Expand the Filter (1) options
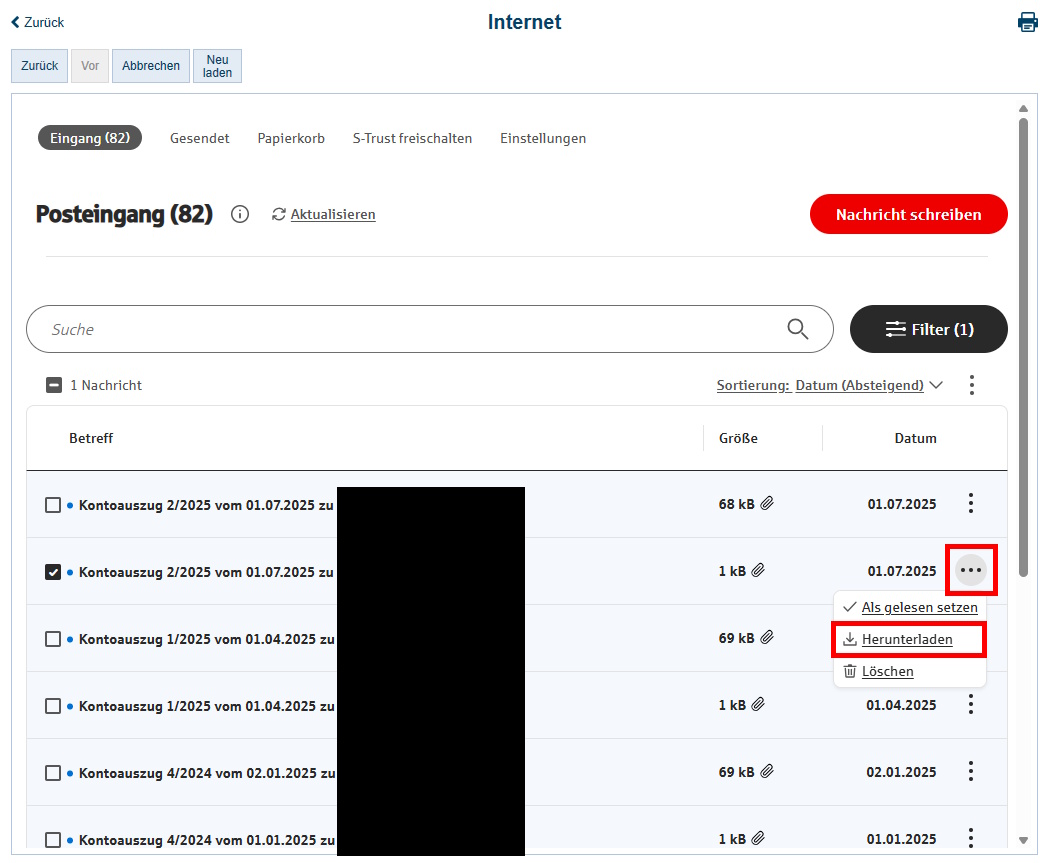The width and height of the screenshot is (1048, 863). point(928,328)
